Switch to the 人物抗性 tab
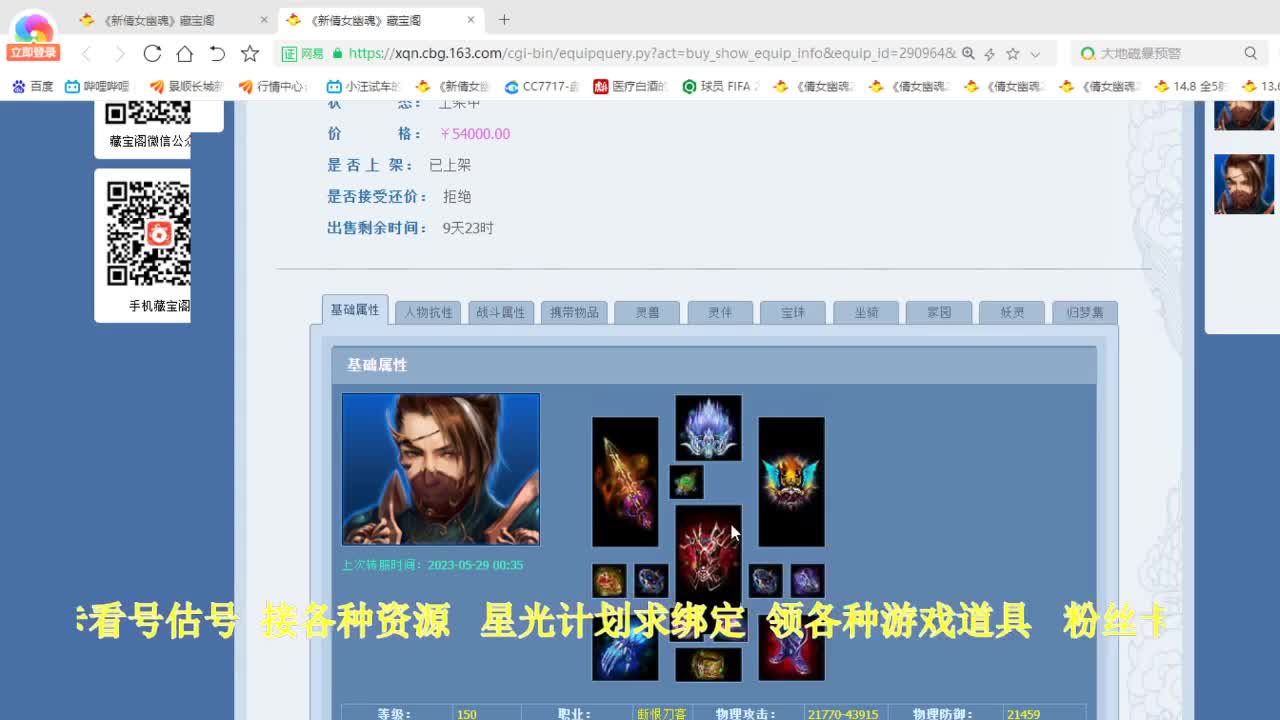The width and height of the screenshot is (1280, 720). click(427, 311)
